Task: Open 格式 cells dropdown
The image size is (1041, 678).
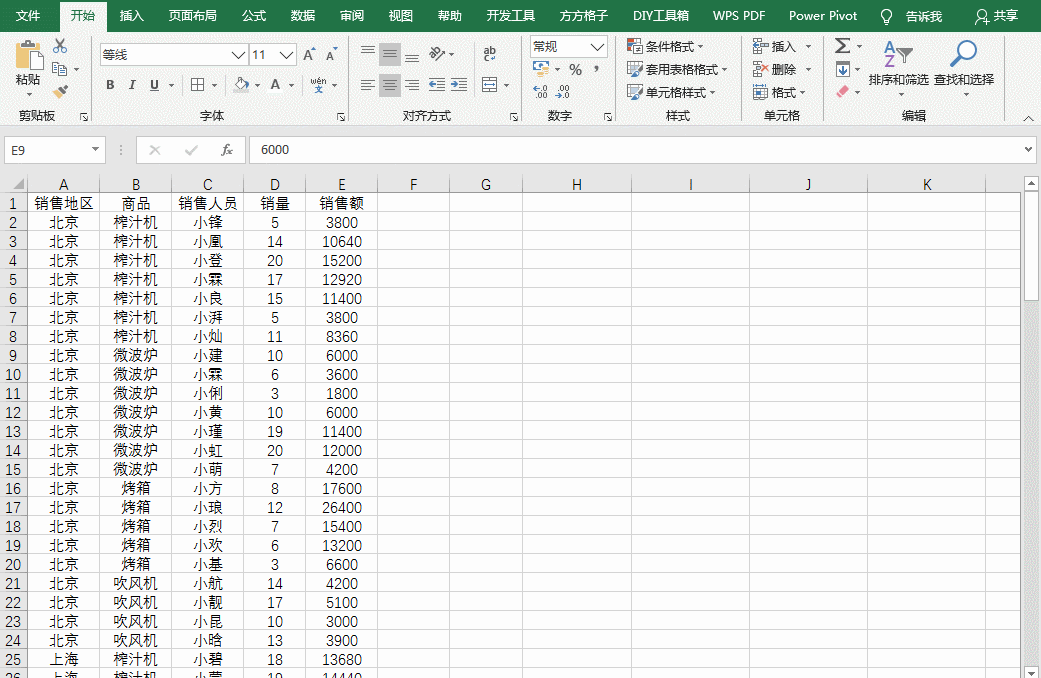Action: (779, 92)
